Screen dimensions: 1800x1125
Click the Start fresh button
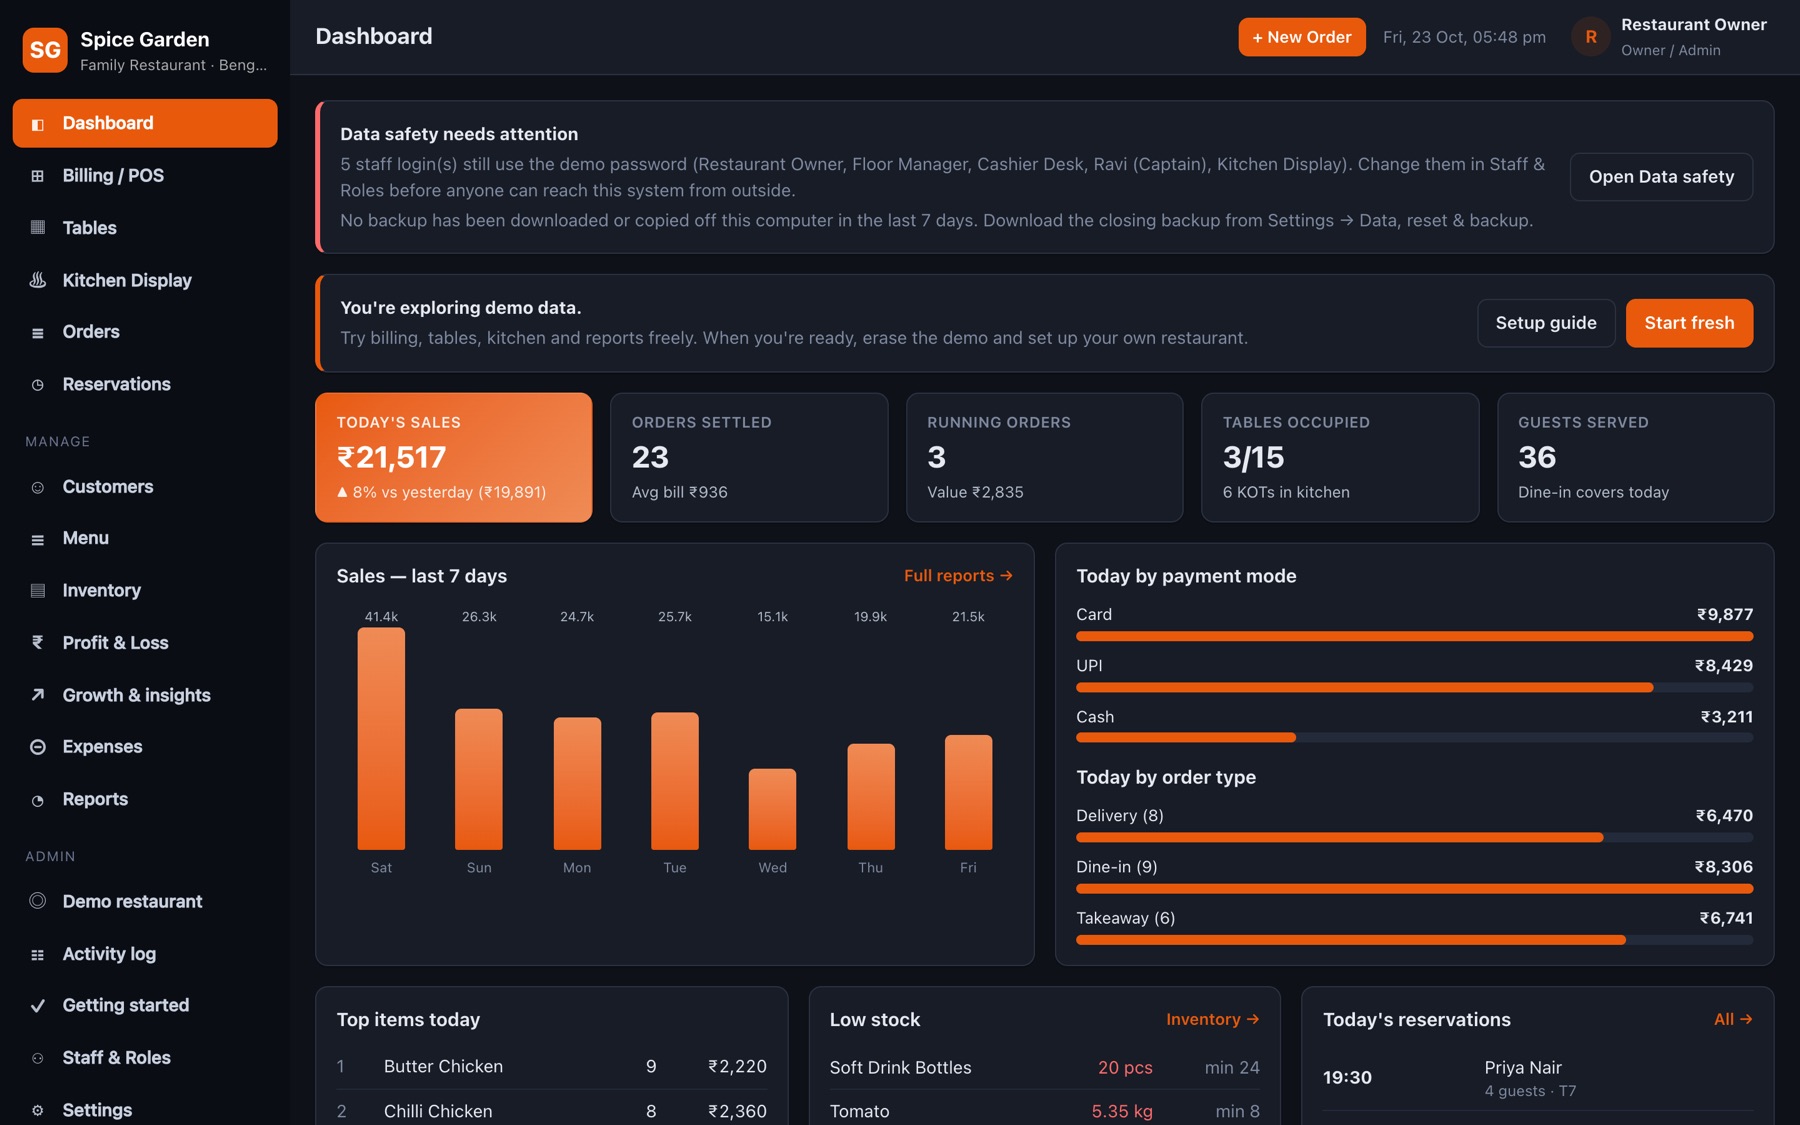coord(1689,323)
